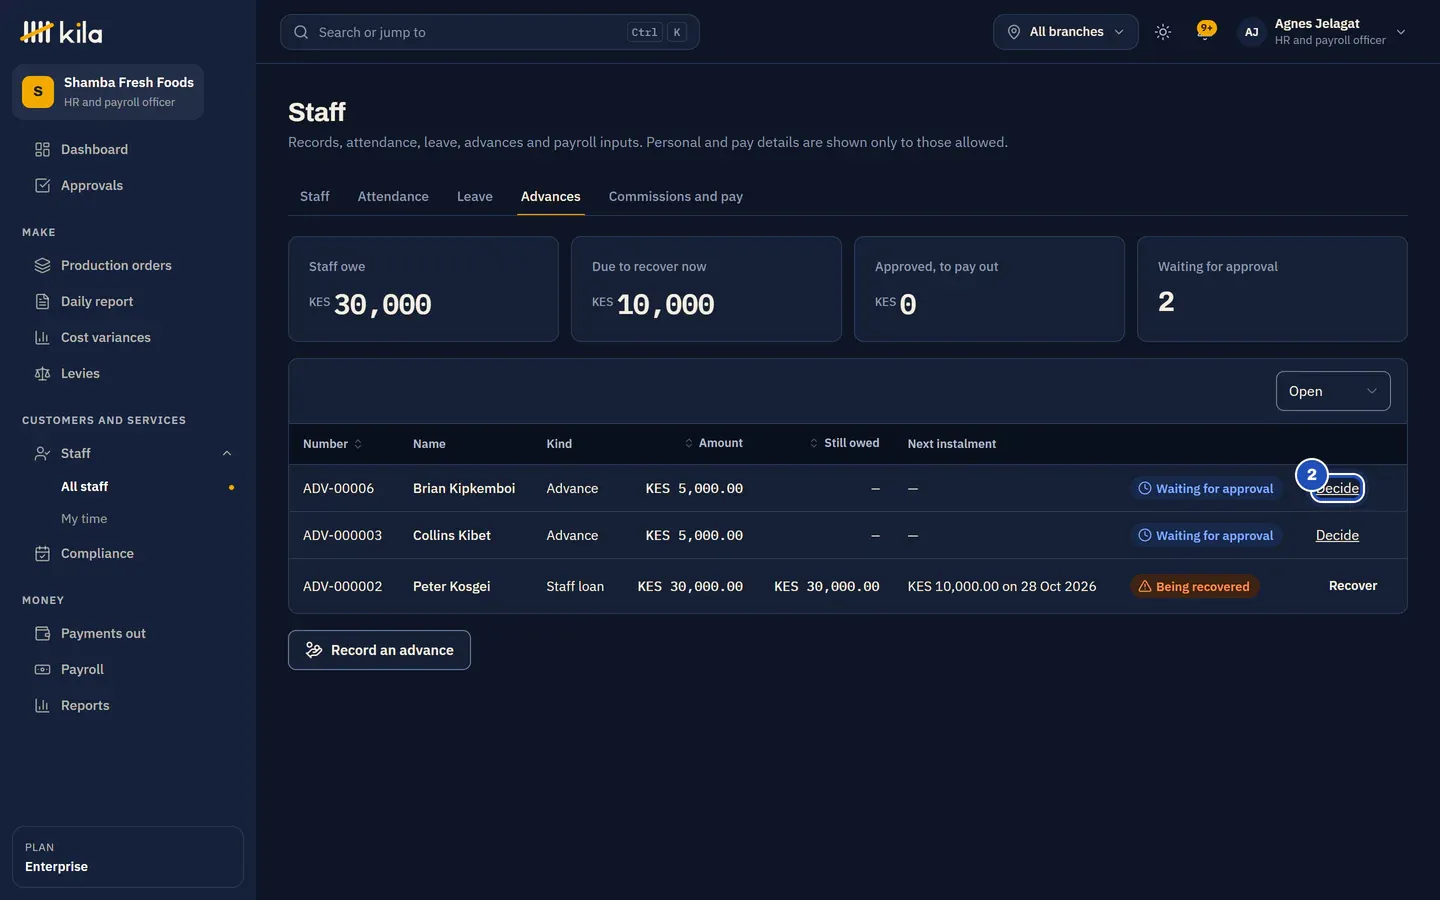Viewport: 1440px width, 900px height.
Task: Open the Open status filter dropdown
Action: [x=1332, y=391]
